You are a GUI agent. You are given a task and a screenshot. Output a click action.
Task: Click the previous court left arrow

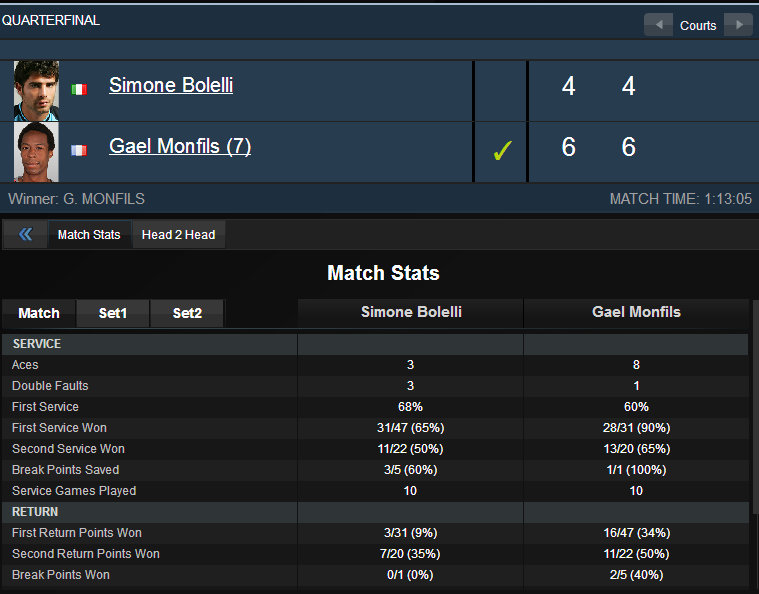click(658, 25)
